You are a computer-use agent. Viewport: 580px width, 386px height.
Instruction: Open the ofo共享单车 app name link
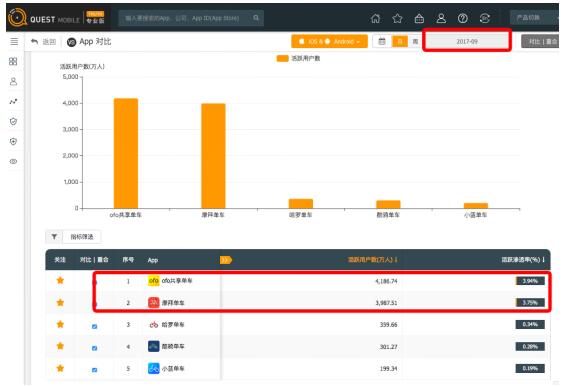click(177, 281)
